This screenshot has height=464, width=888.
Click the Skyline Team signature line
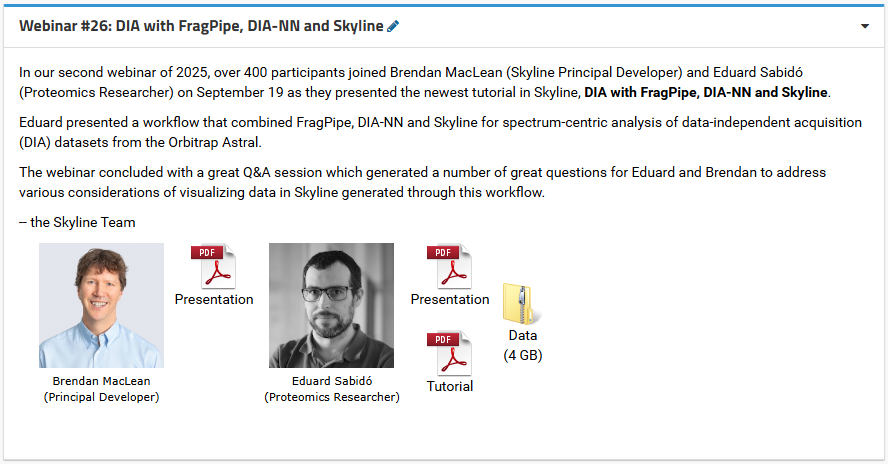[x=77, y=222]
